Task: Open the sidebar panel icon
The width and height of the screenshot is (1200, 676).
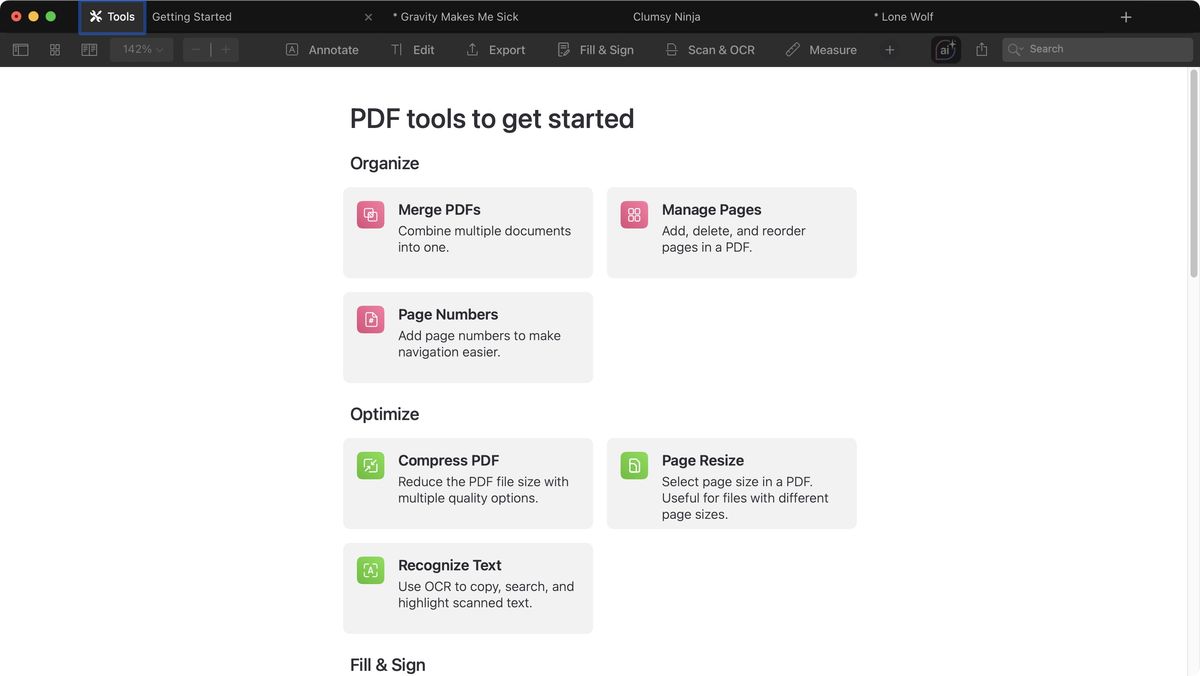Action: coord(20,48)
